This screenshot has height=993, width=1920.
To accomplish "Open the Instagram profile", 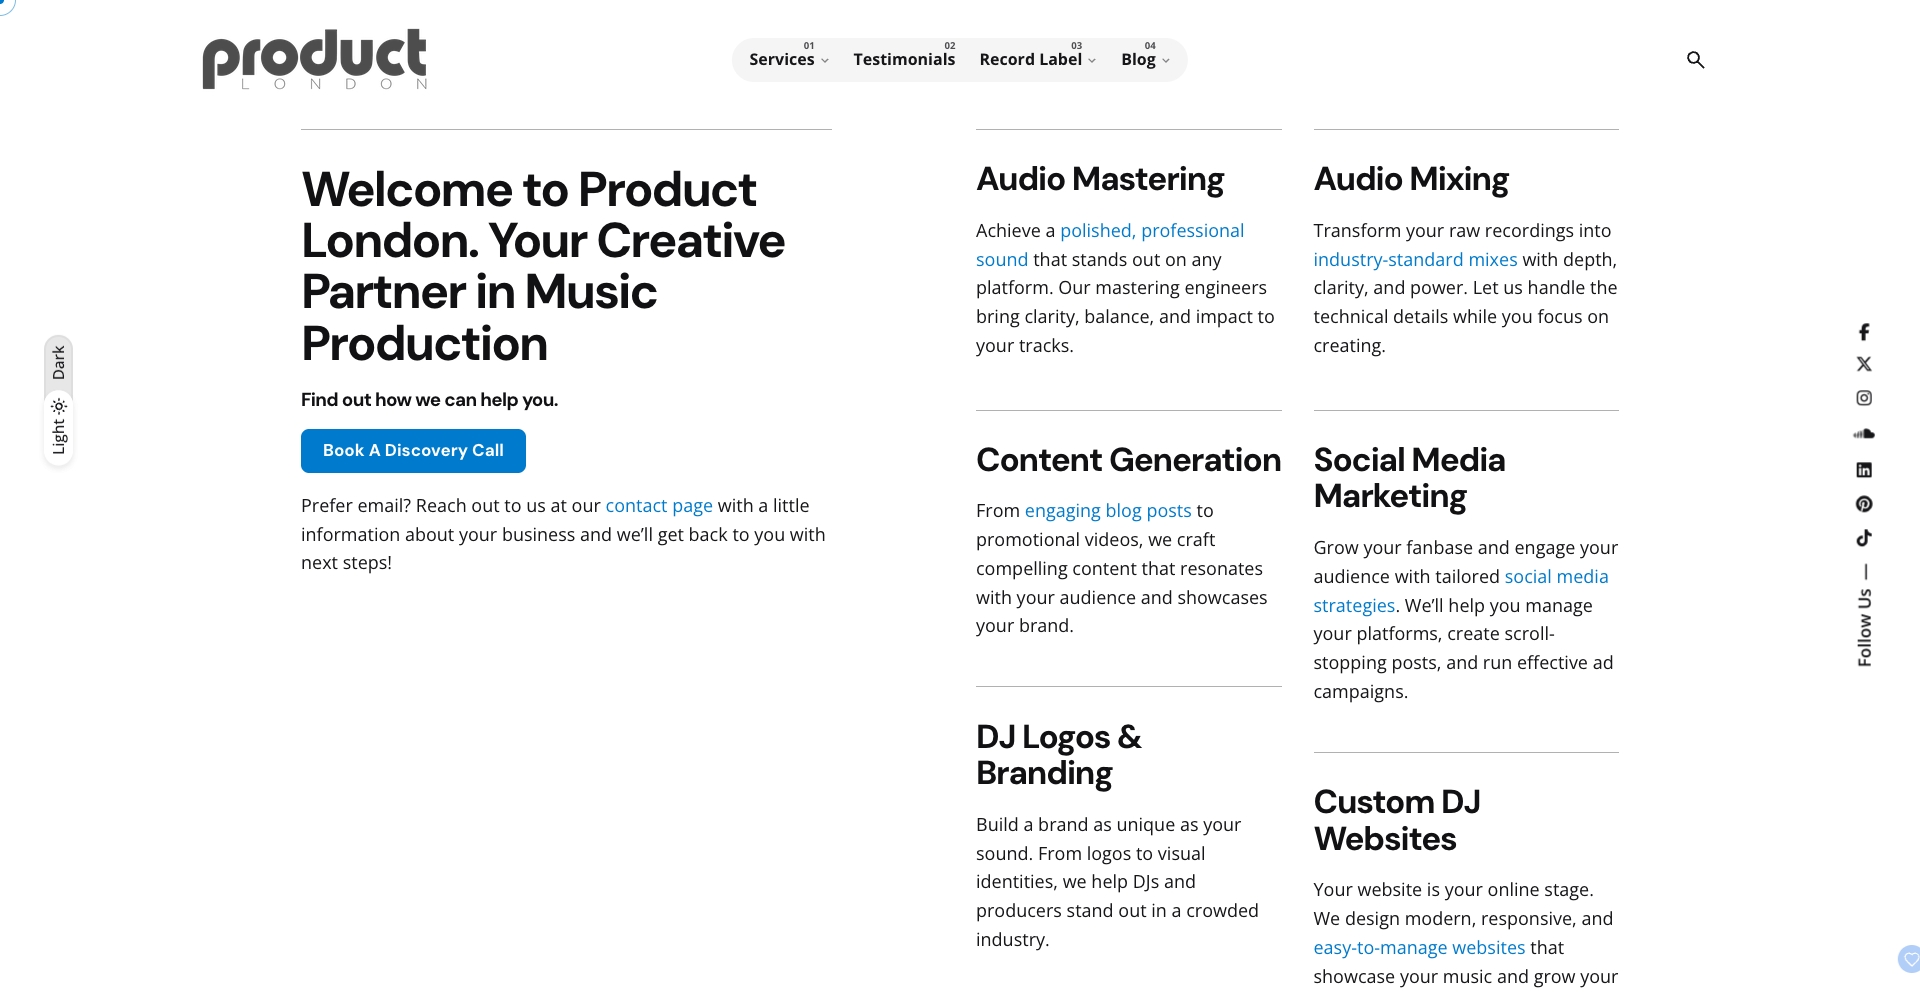I will 1864,398.
